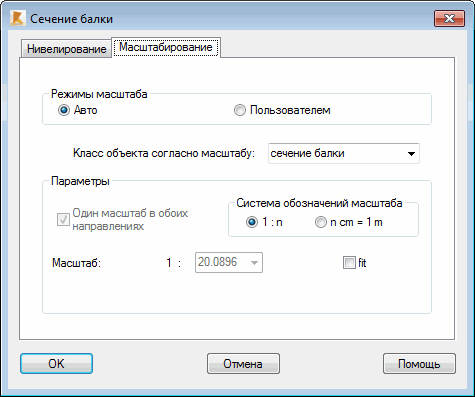Expand the scale value 20.0896 combo box
This screenshot has width=475, height=397.
(254, 263)
